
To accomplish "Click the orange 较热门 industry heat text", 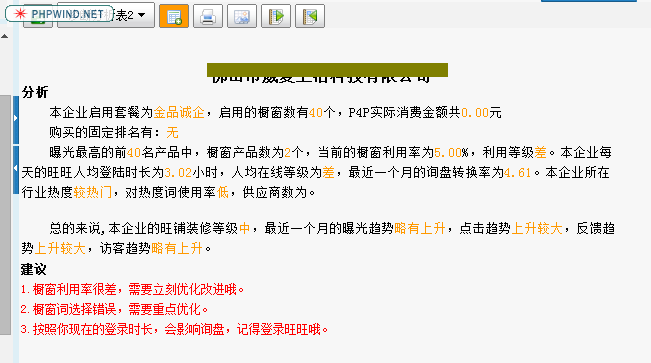I will pyautogui.click(x=93, y=192).
